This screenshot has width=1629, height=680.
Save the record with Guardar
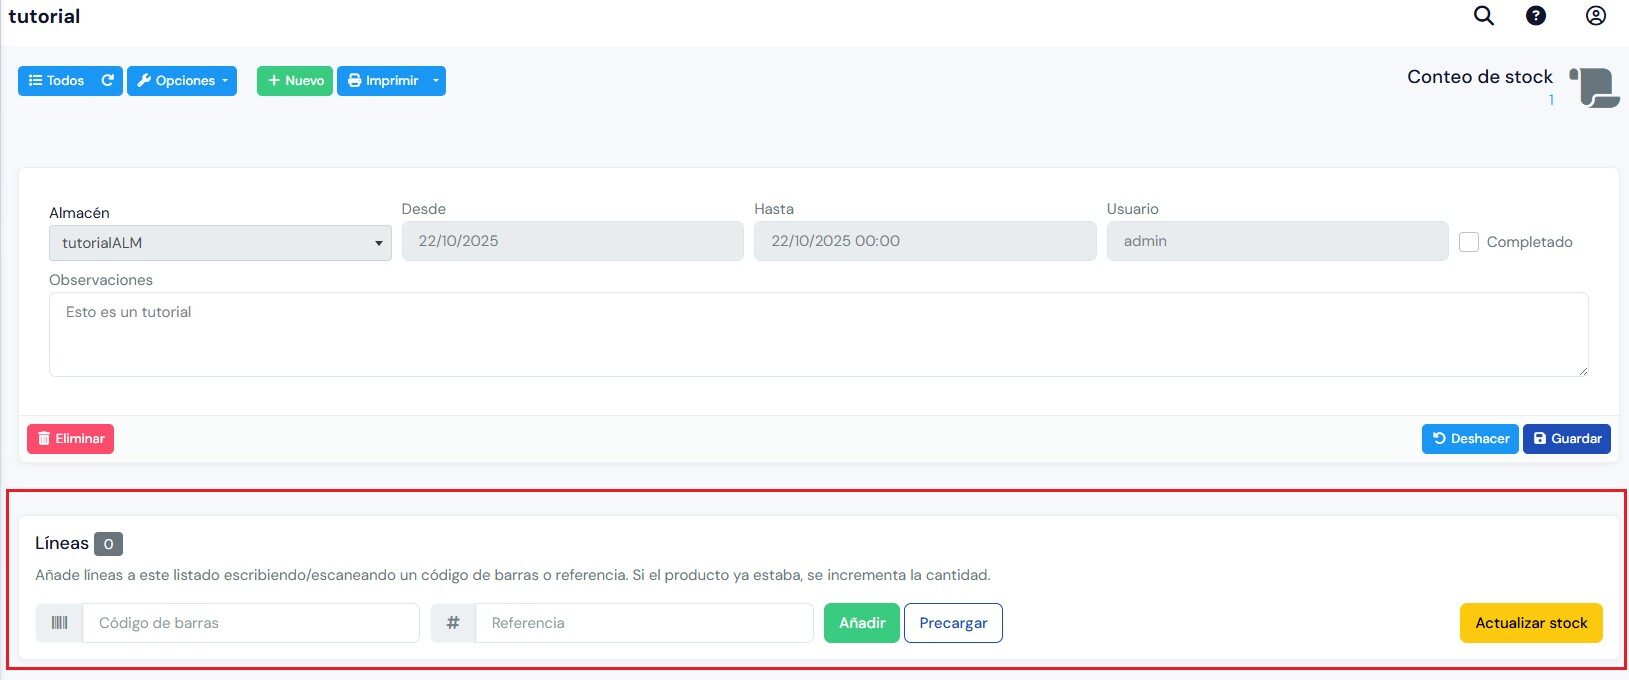tap(1566, 439)
